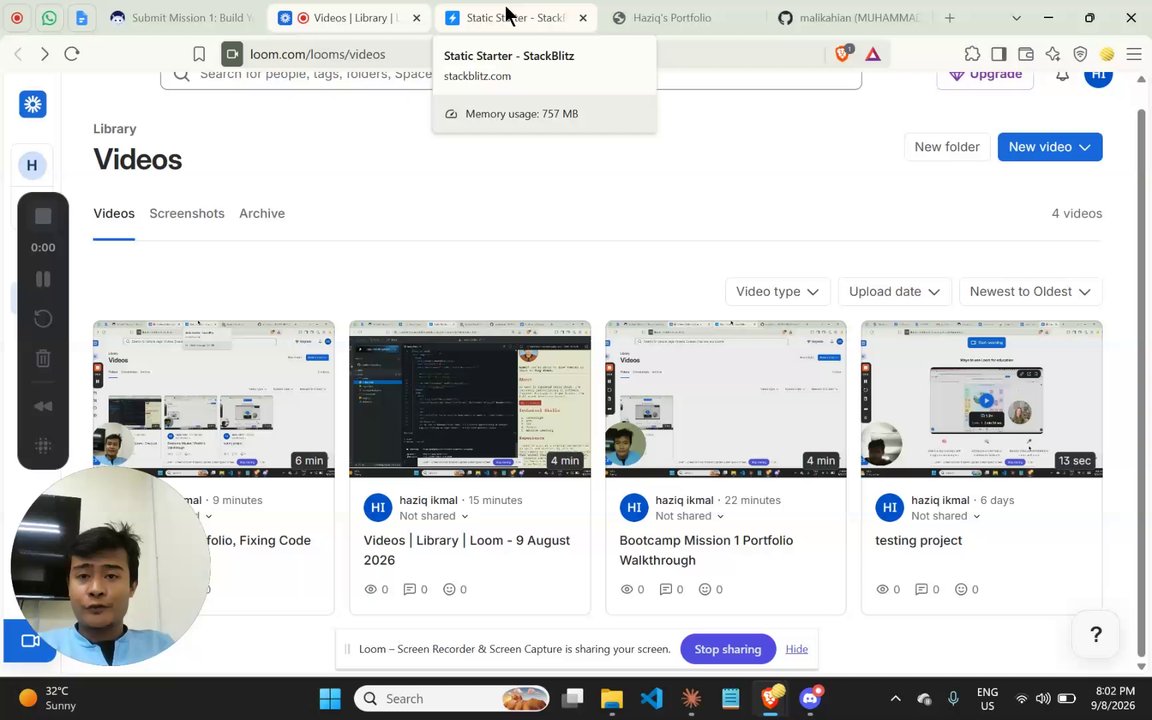Open the Bootcamp Mission 1 Portfolio thumbnail
The image size is (1152, 720).
tap(725, 399)
